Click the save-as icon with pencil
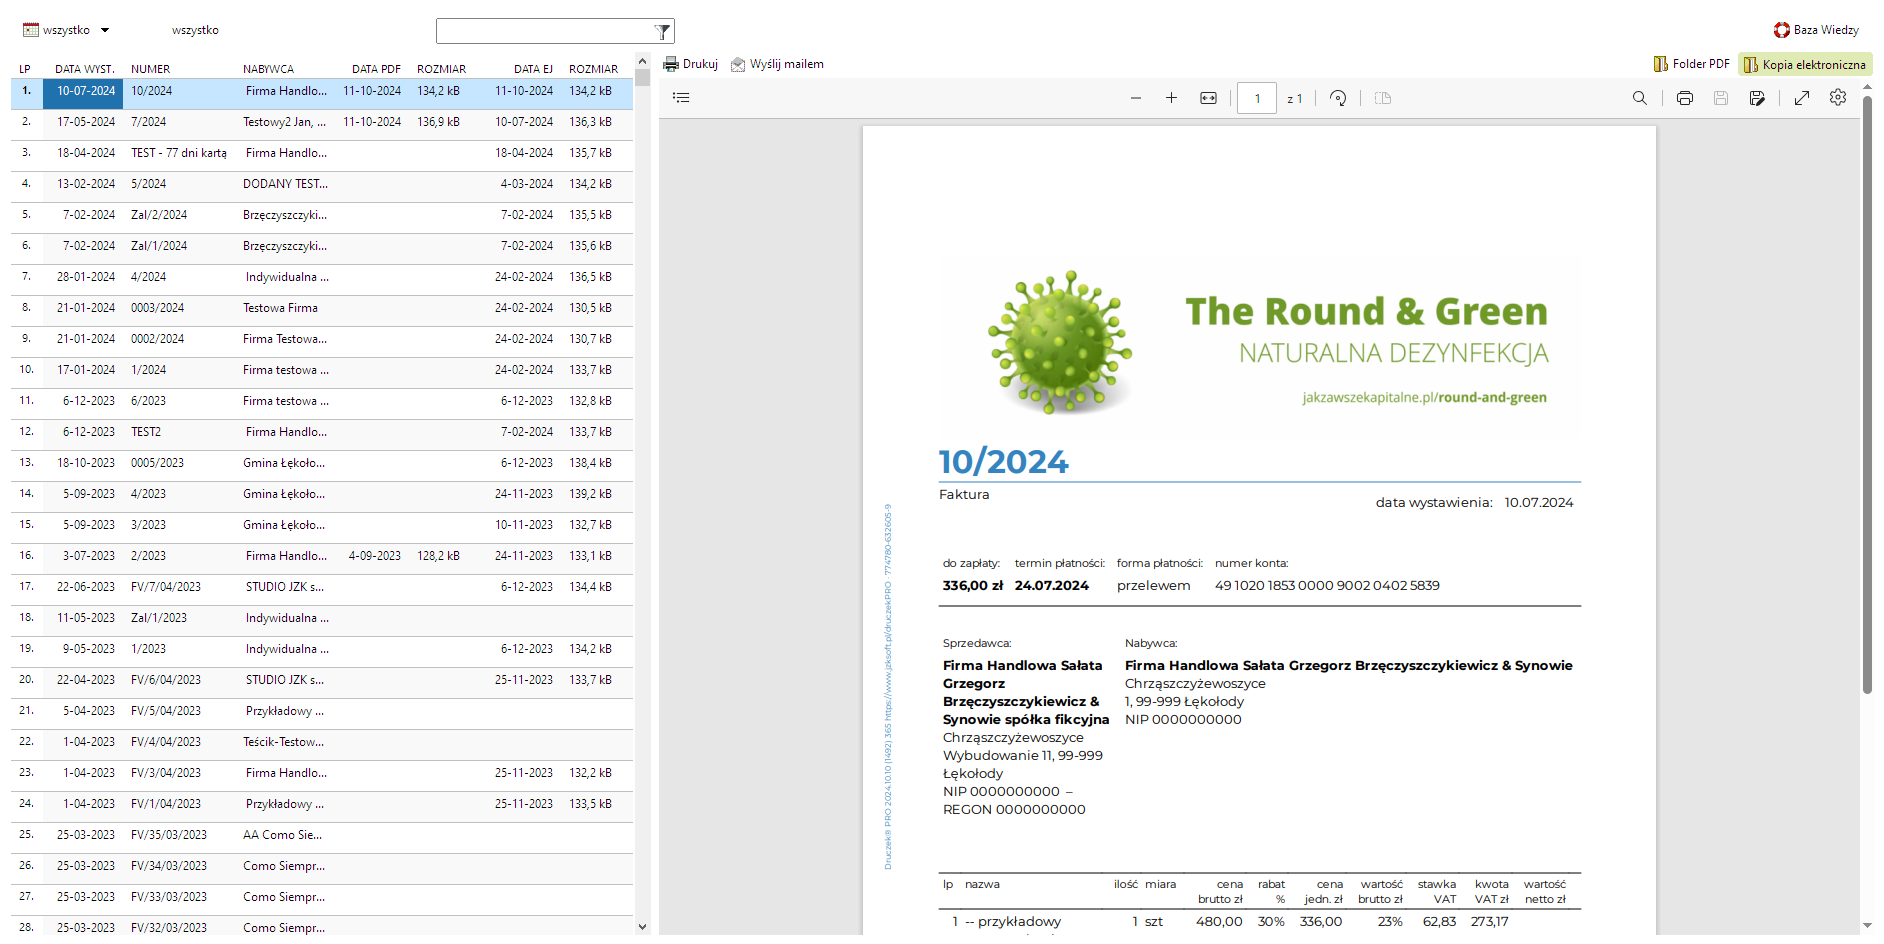The width and height of the screenshot is (1884, 944). 1756,98
